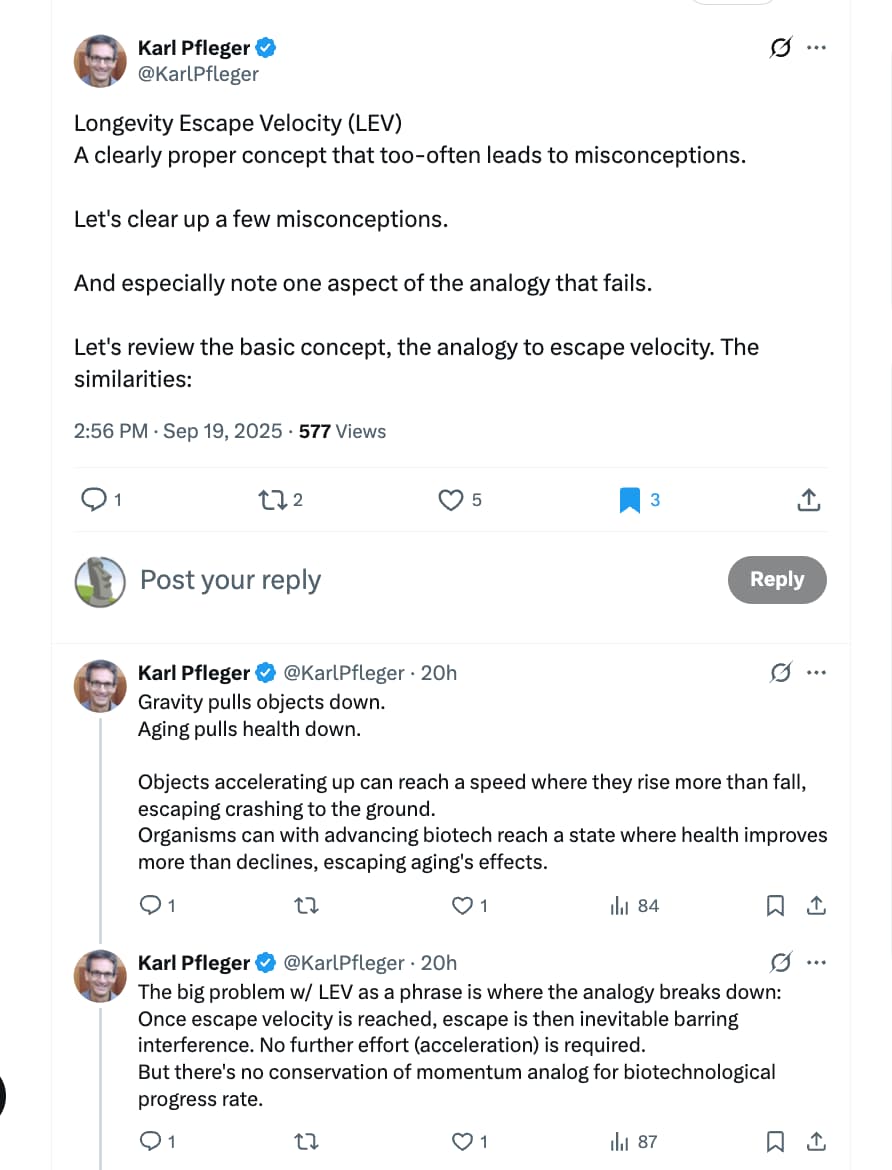View analytics showing 84 views
The height and width of the screenshot is (1170, 892).
(x=634, y=906)
